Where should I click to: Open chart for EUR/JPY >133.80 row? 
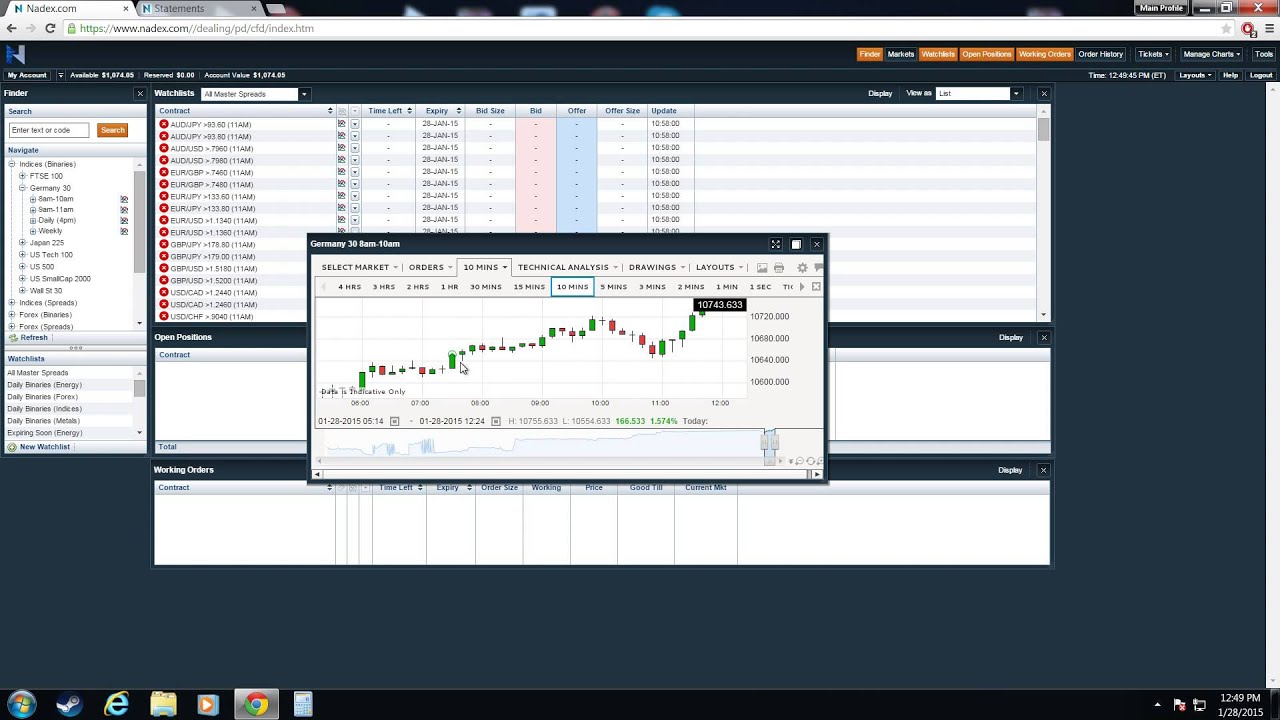pos(341,208)
